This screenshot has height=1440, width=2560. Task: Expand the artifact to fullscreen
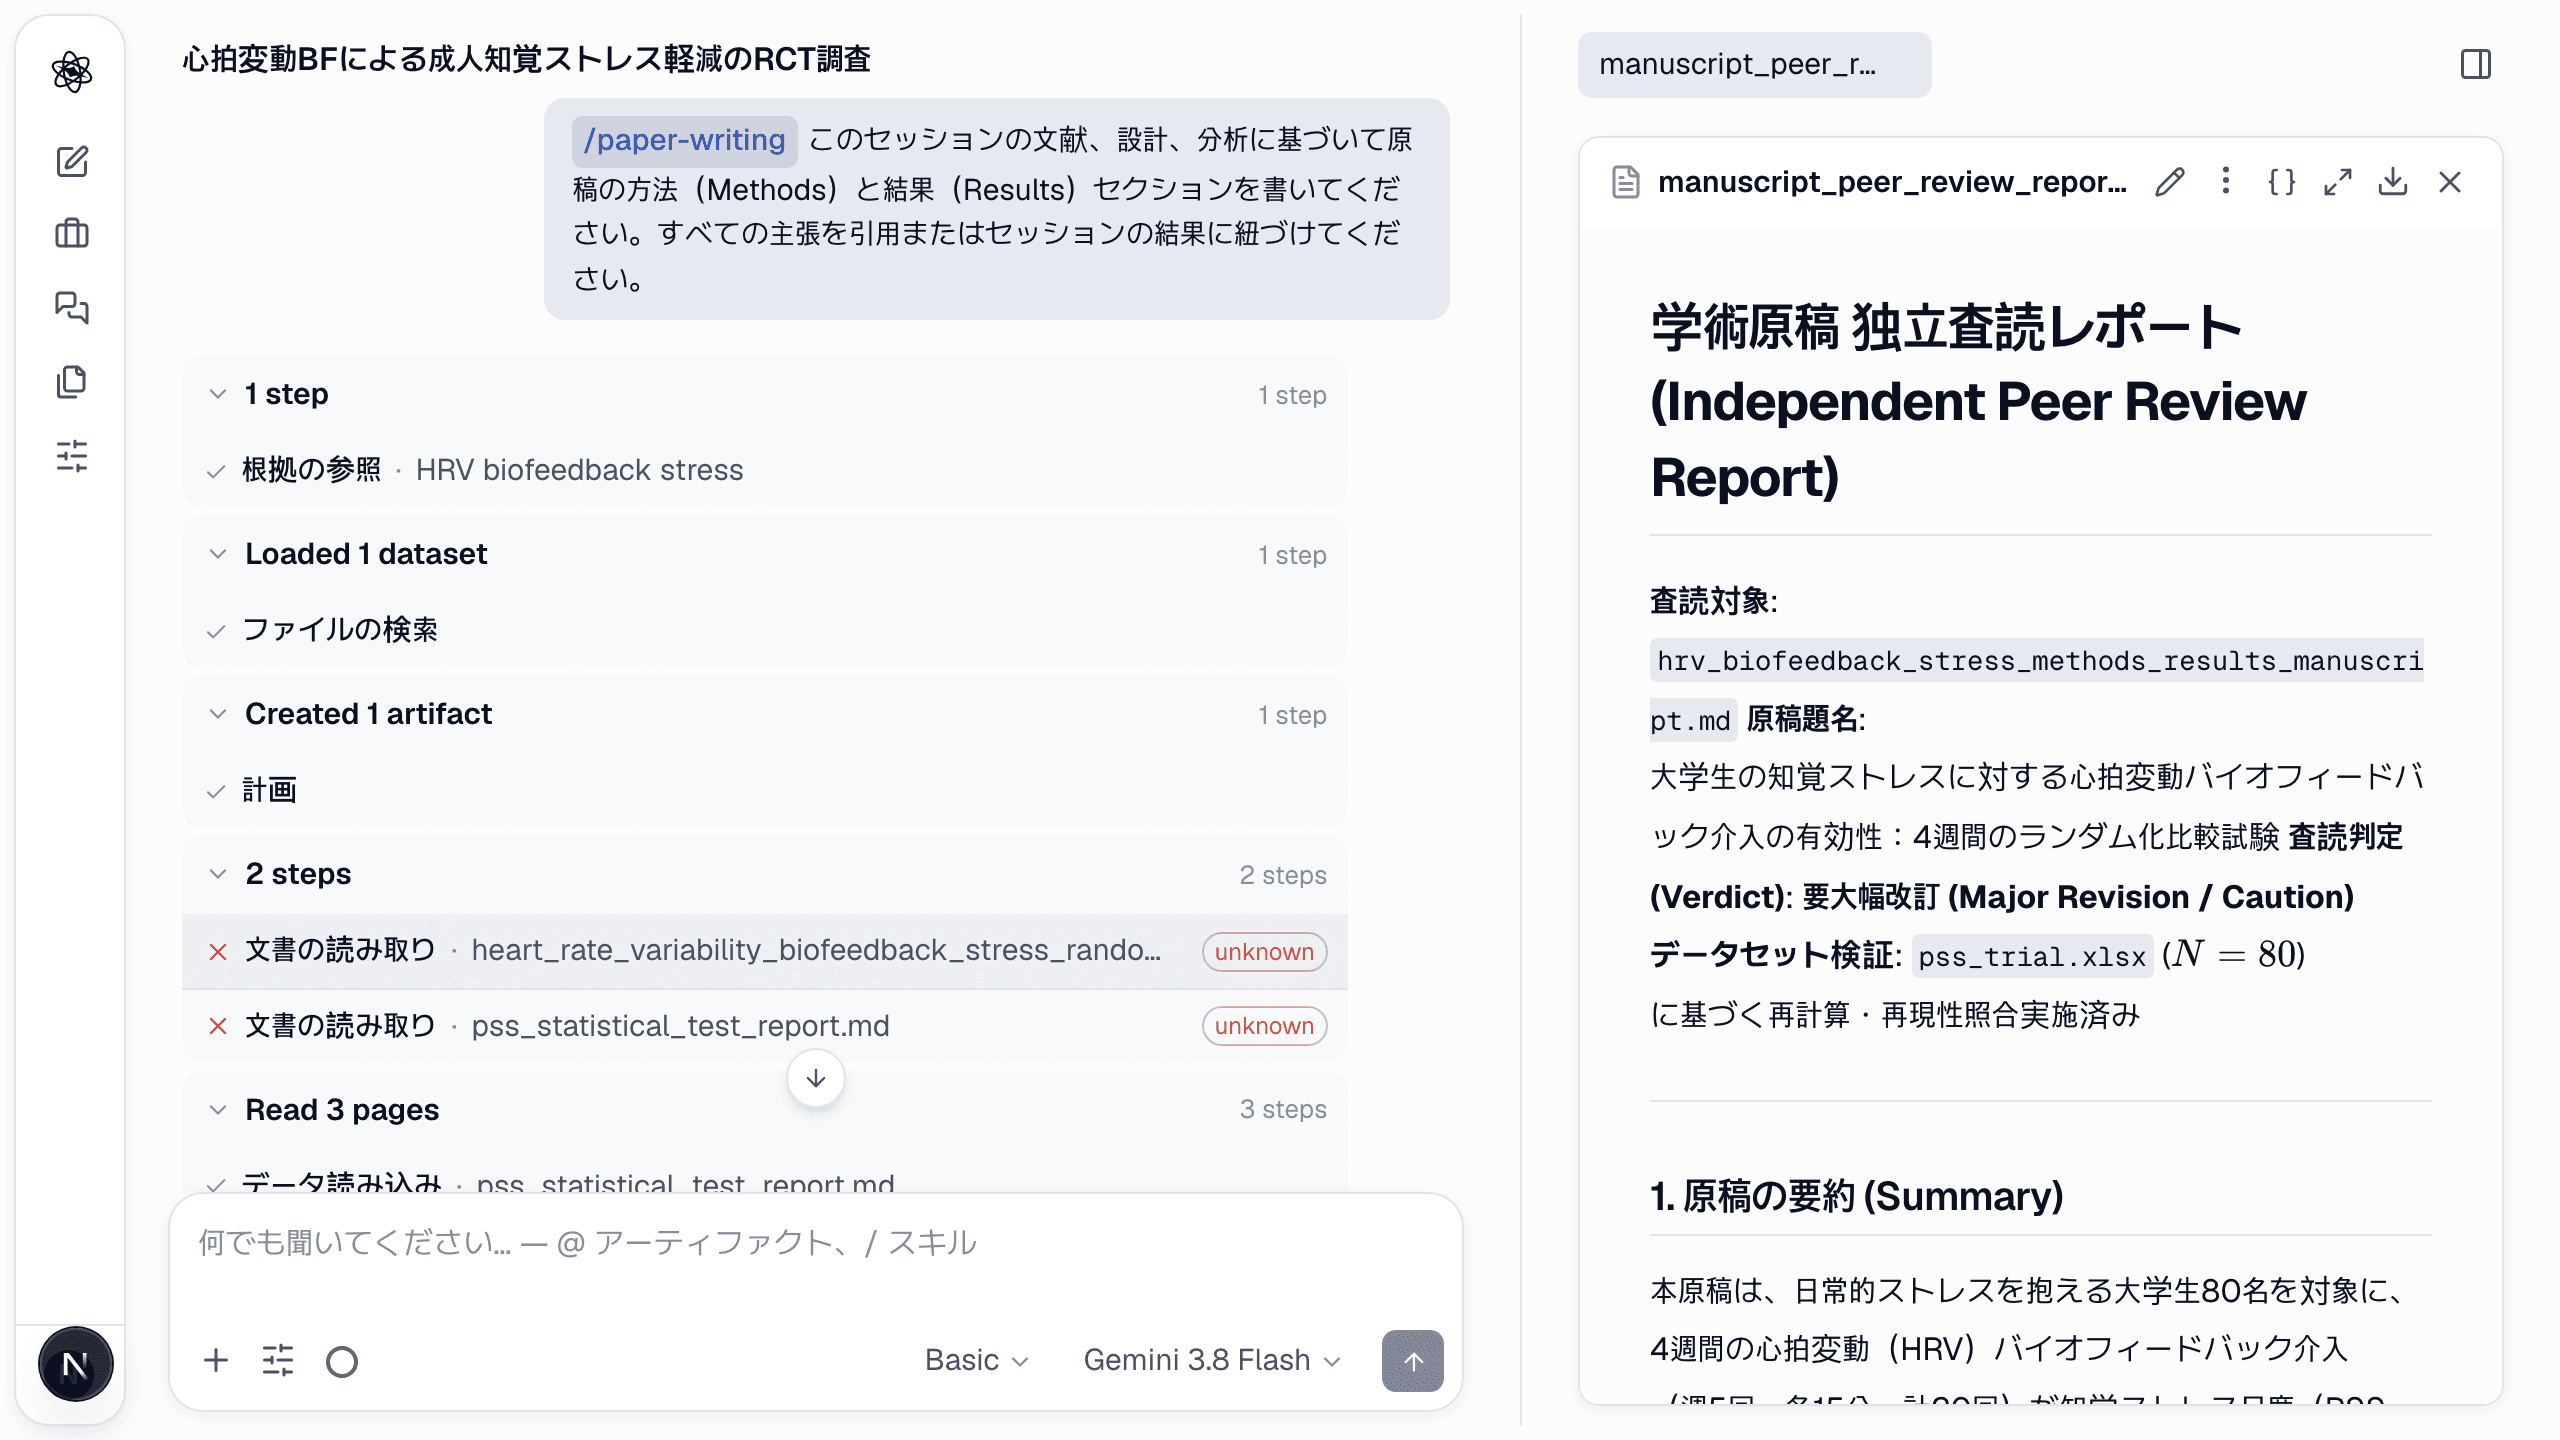pos(2337,182)
